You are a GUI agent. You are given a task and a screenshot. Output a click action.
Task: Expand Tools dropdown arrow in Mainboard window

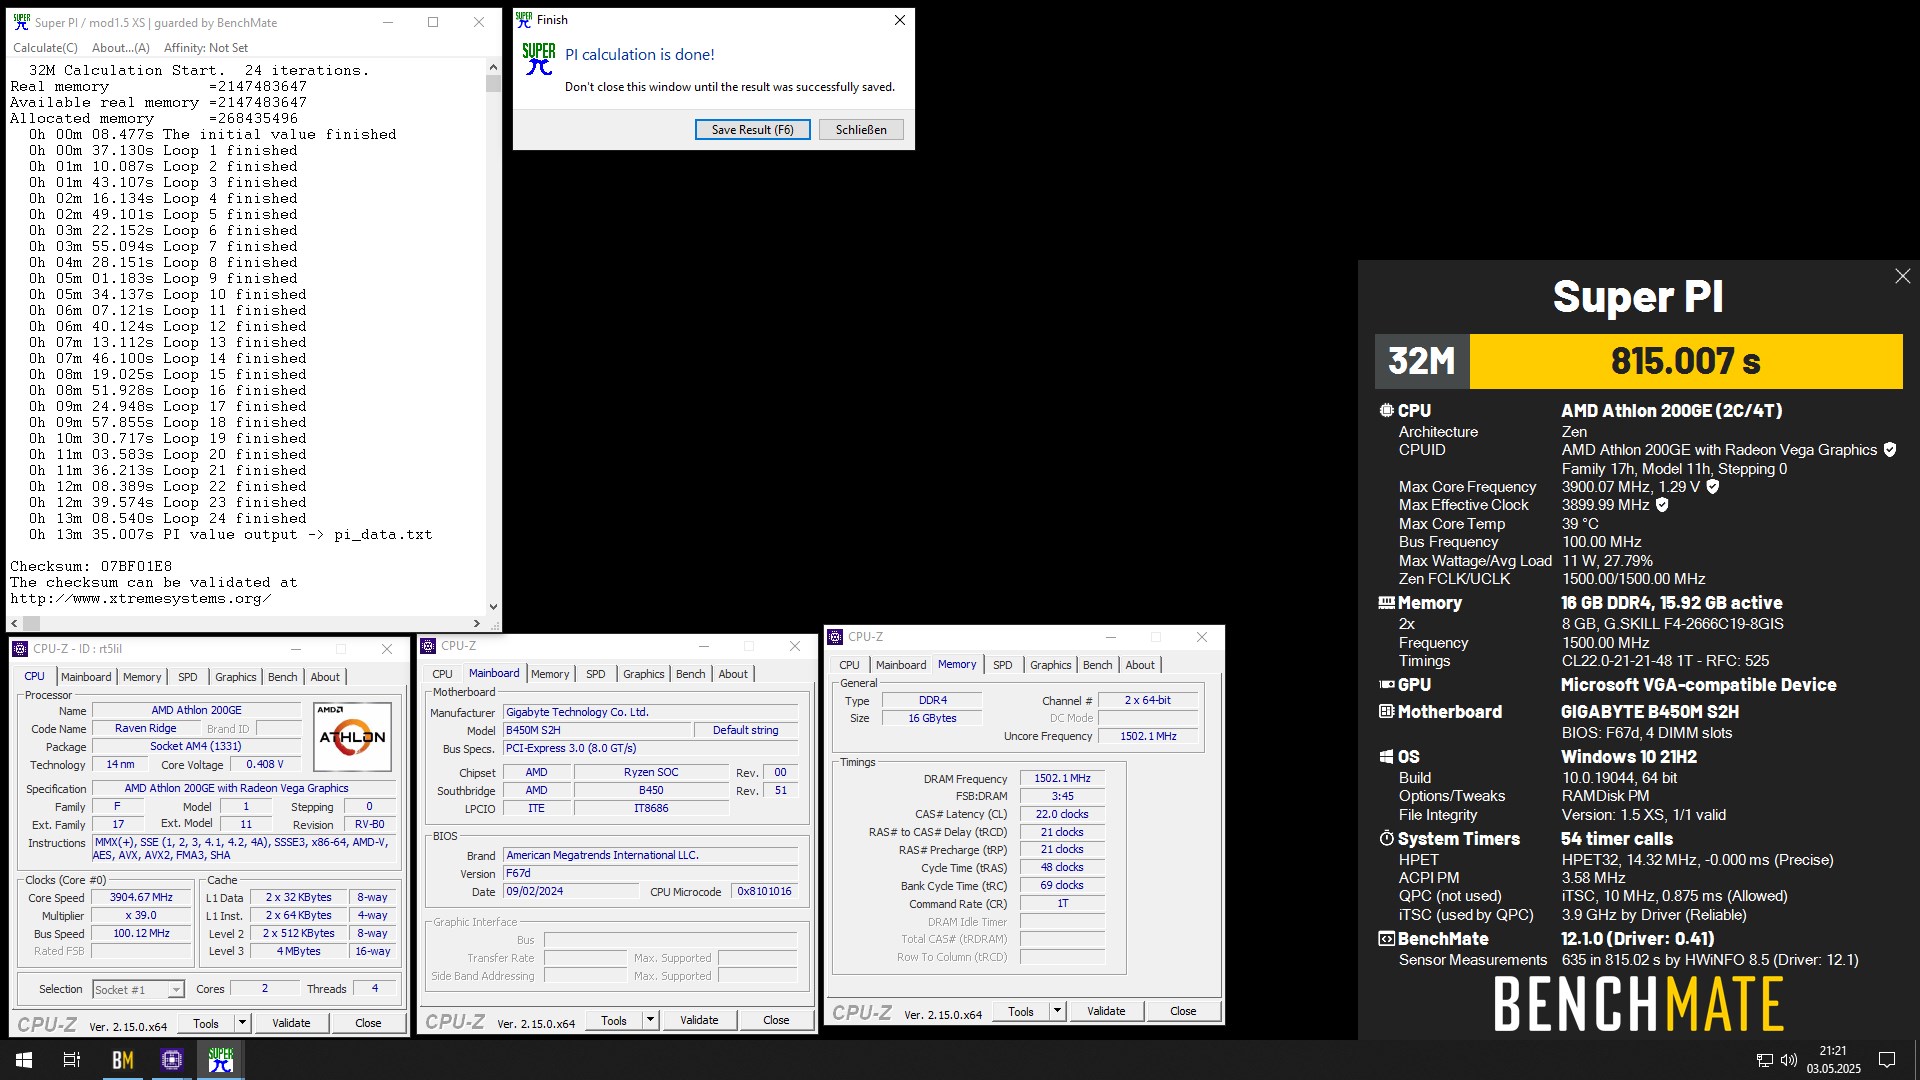[x=650, y=1020]
